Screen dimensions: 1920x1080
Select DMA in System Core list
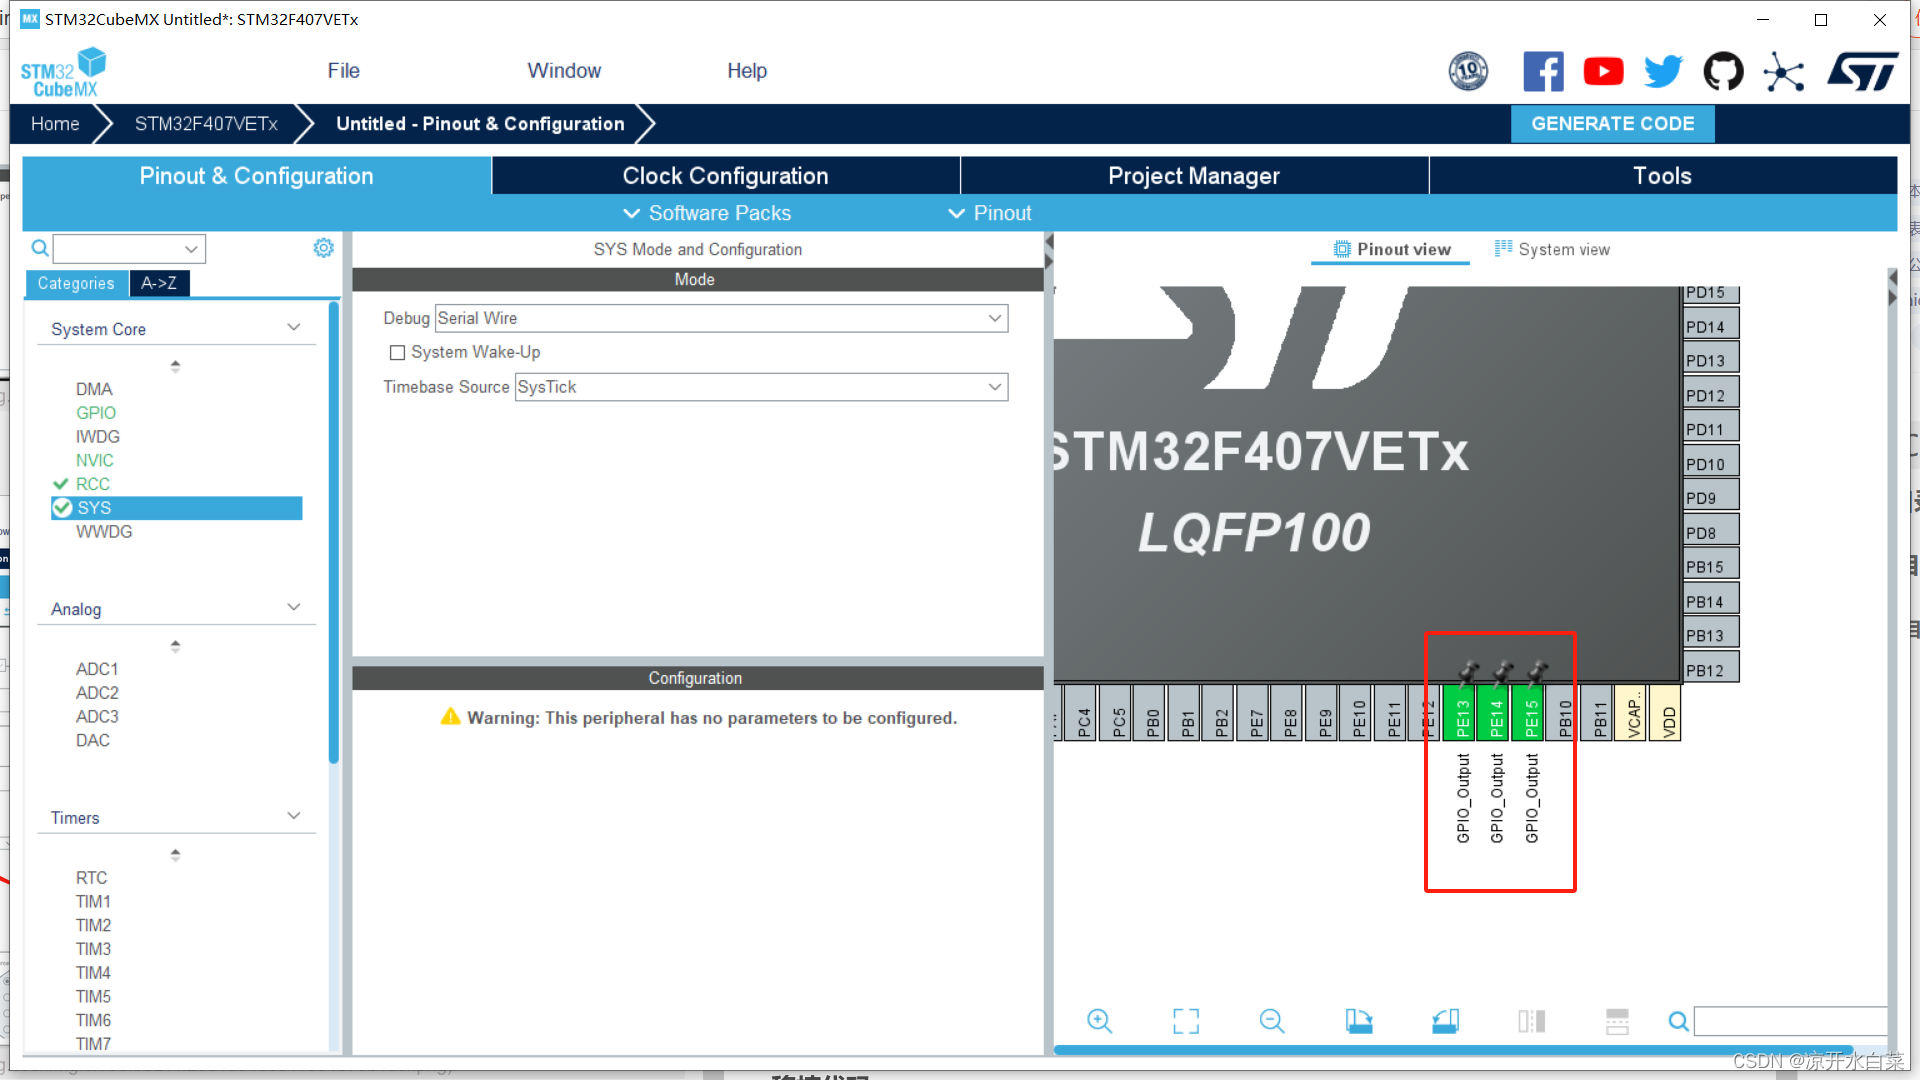pyautogui.click(x=94, y=389)
